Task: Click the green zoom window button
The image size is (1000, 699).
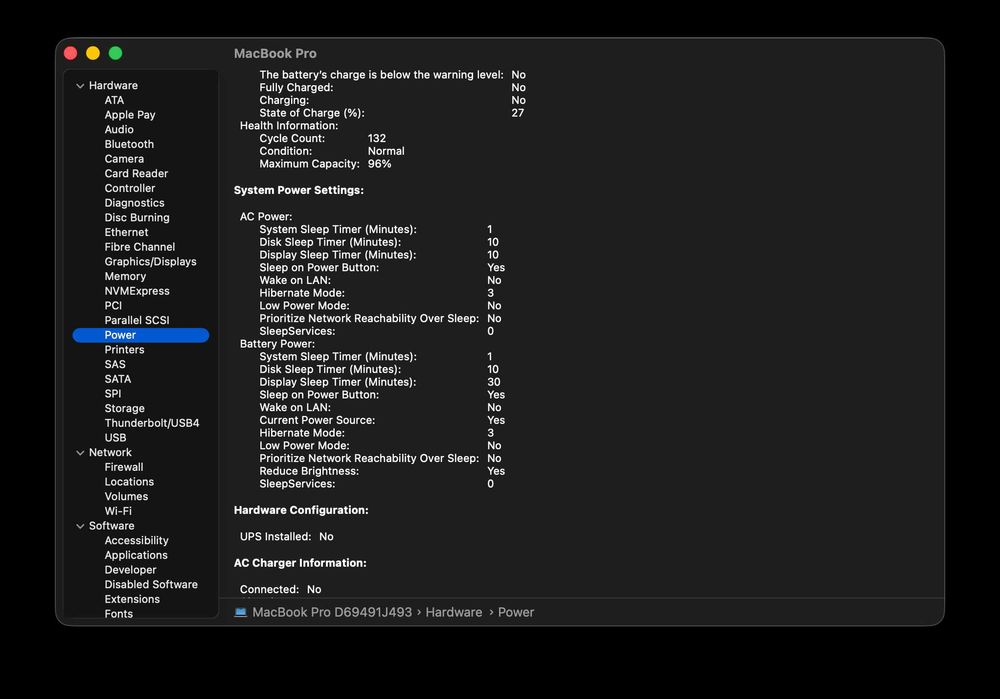Action: (x=115, y=53)
